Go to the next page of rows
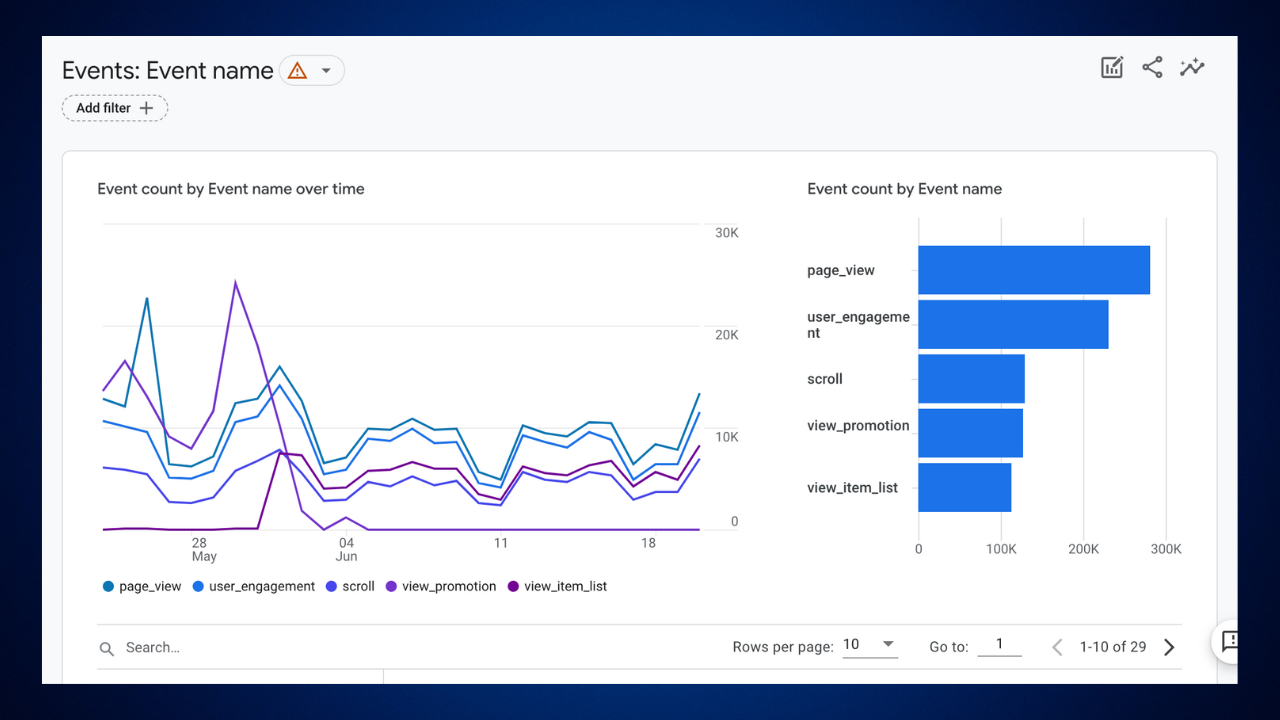This screenshot has height=720, width=1280. [x=1169, y=647]
